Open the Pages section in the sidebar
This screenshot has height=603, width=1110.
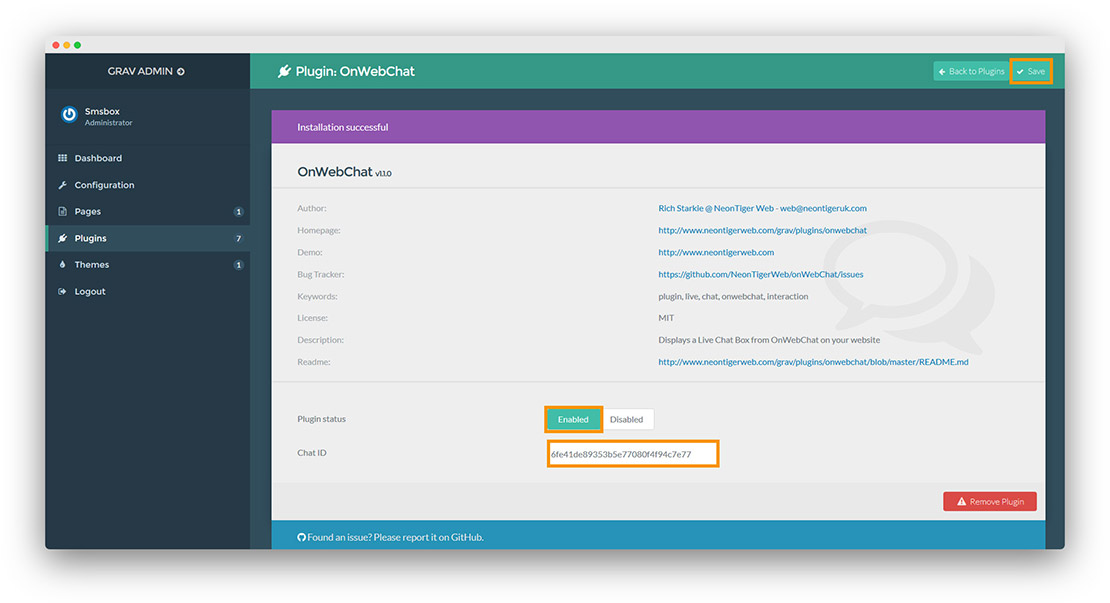89,211
